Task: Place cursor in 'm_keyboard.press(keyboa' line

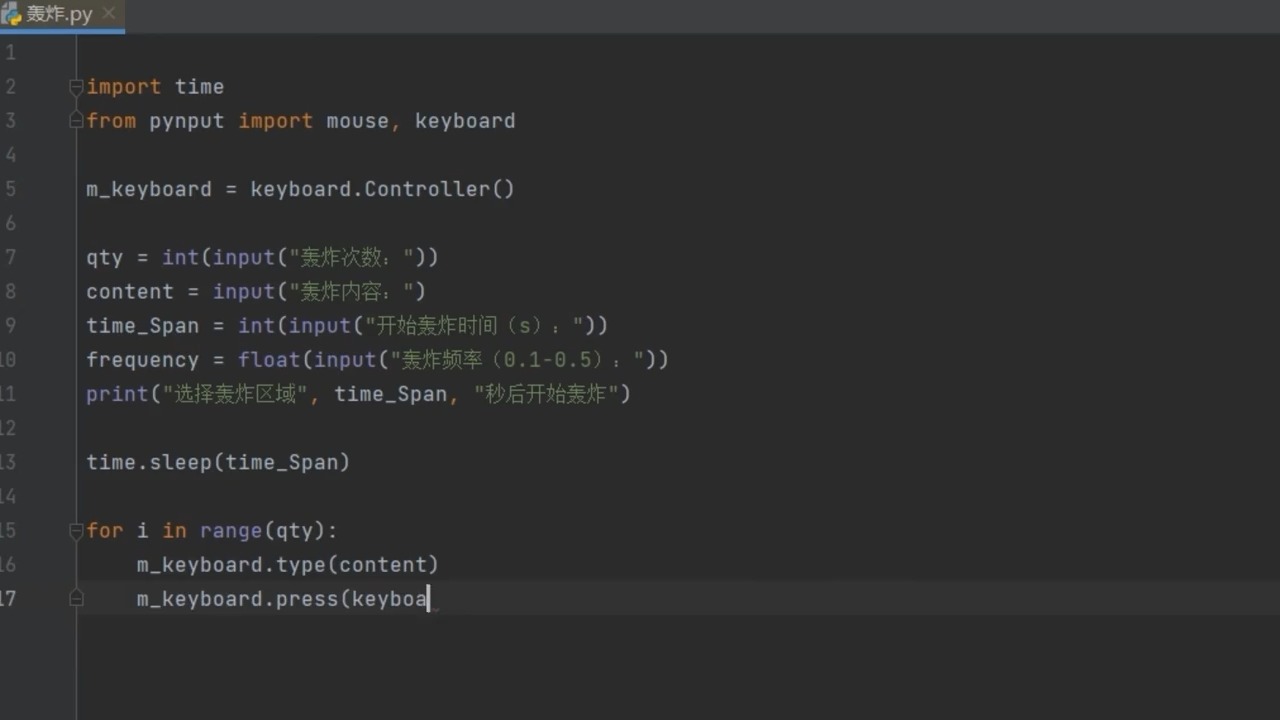Action: [x=283, y=599]
